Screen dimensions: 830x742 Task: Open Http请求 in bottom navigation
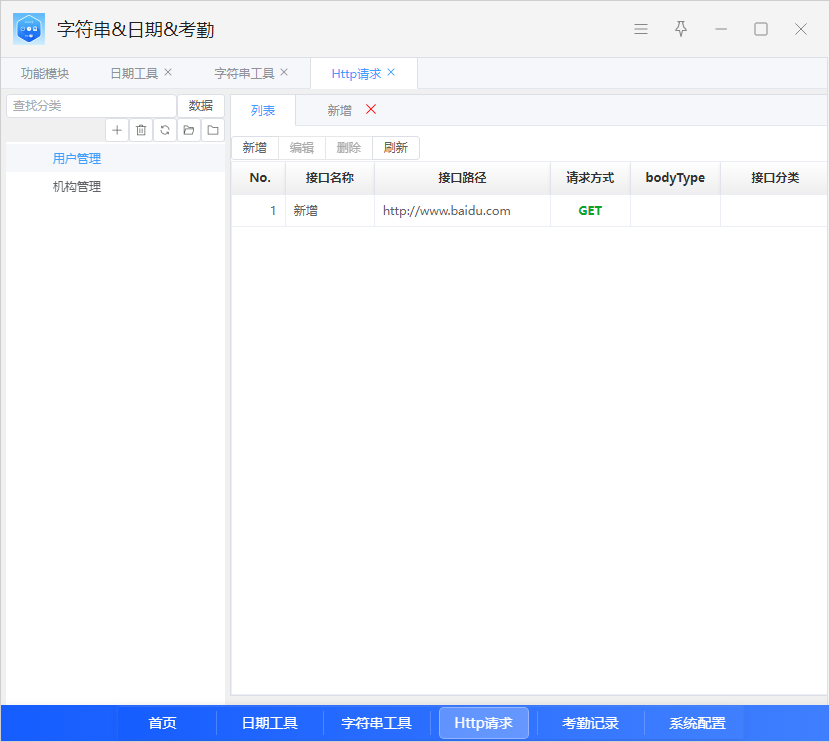pyautogui.click(x=484, y=723)
